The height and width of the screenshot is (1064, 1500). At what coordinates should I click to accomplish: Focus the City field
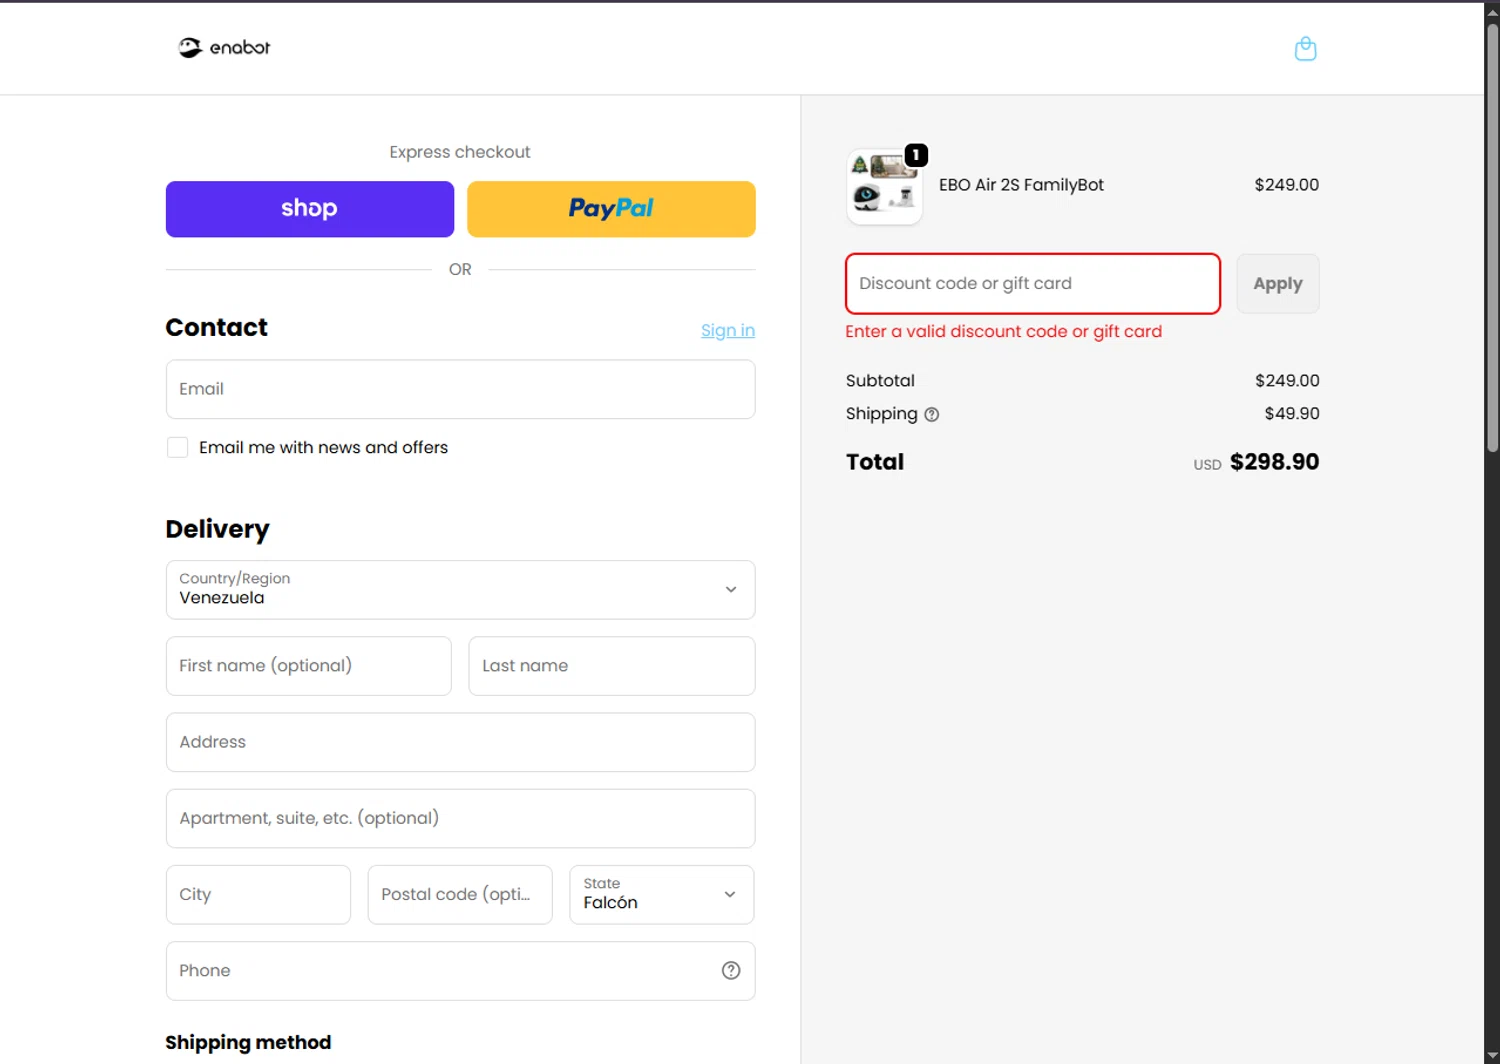pyautogui.click(x=258, y=894)
